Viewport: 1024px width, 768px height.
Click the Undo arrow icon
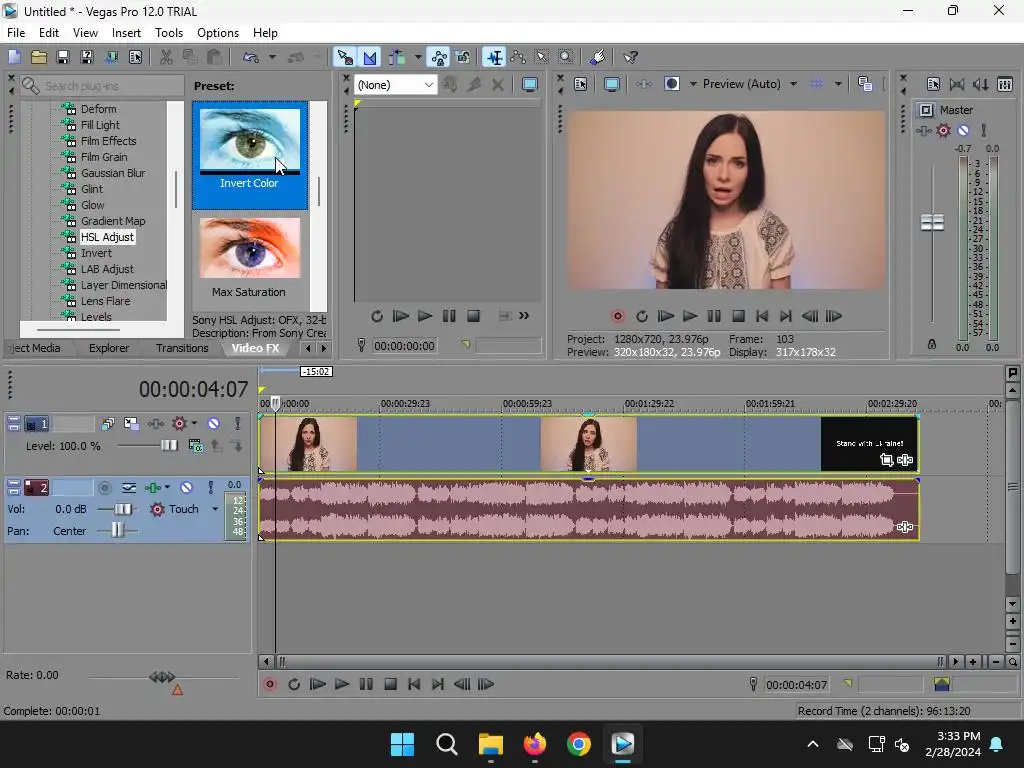click(x=251, y=57)
